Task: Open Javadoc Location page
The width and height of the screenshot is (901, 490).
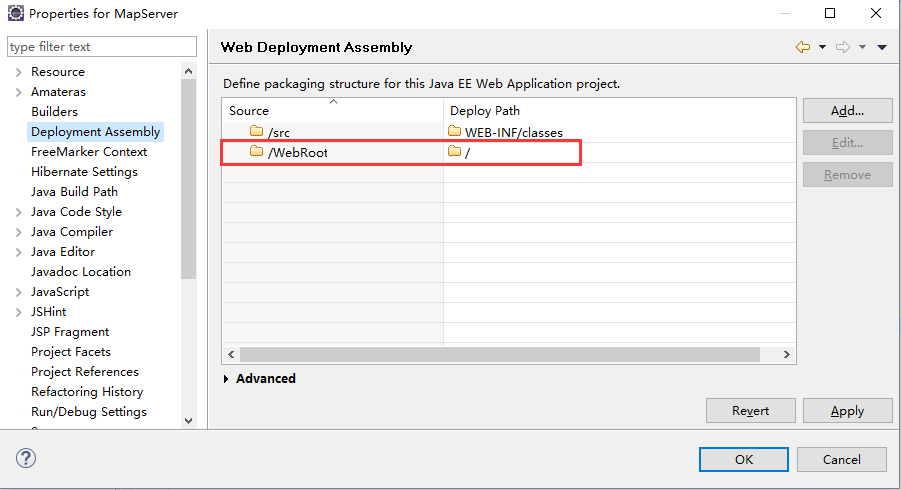Action: click(x=81, y=272)
